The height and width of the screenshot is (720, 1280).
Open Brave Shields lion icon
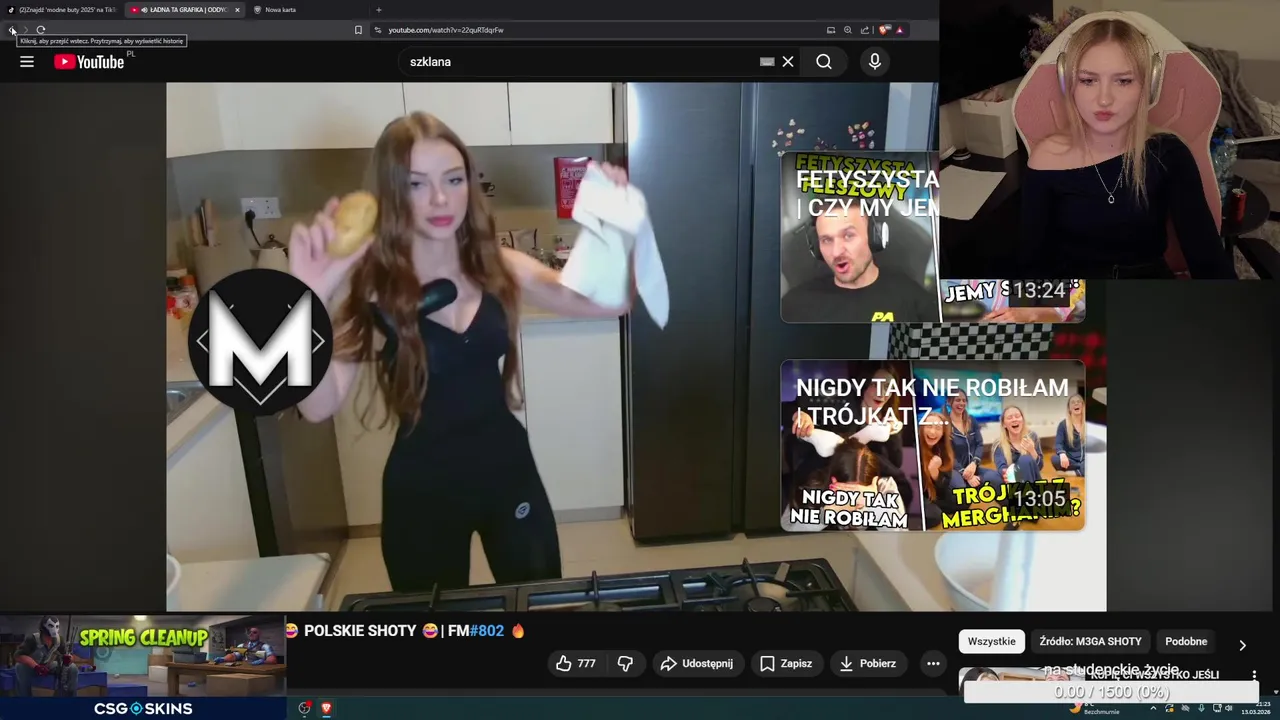[884, 30]
